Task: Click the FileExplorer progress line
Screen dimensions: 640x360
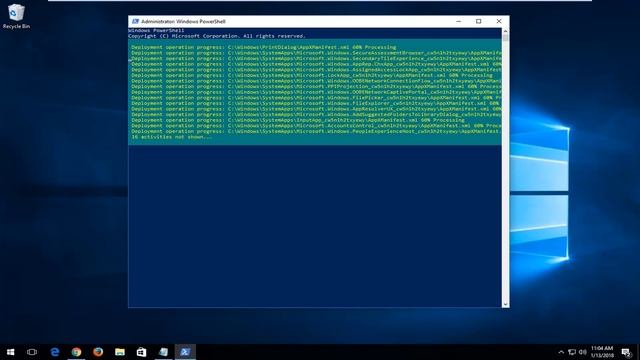Action: 316,103
